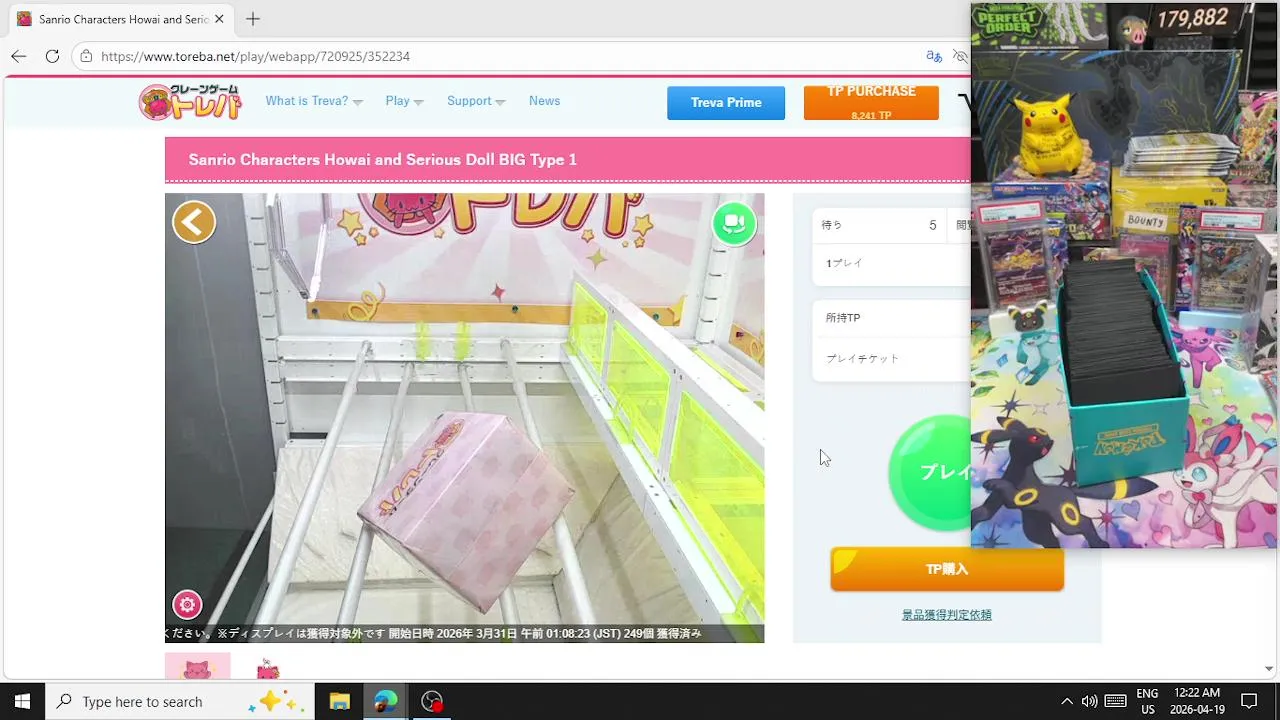This screenshot has width=1280, height=720.
Task: Open the notification center icon
Action: (1249, 701)
